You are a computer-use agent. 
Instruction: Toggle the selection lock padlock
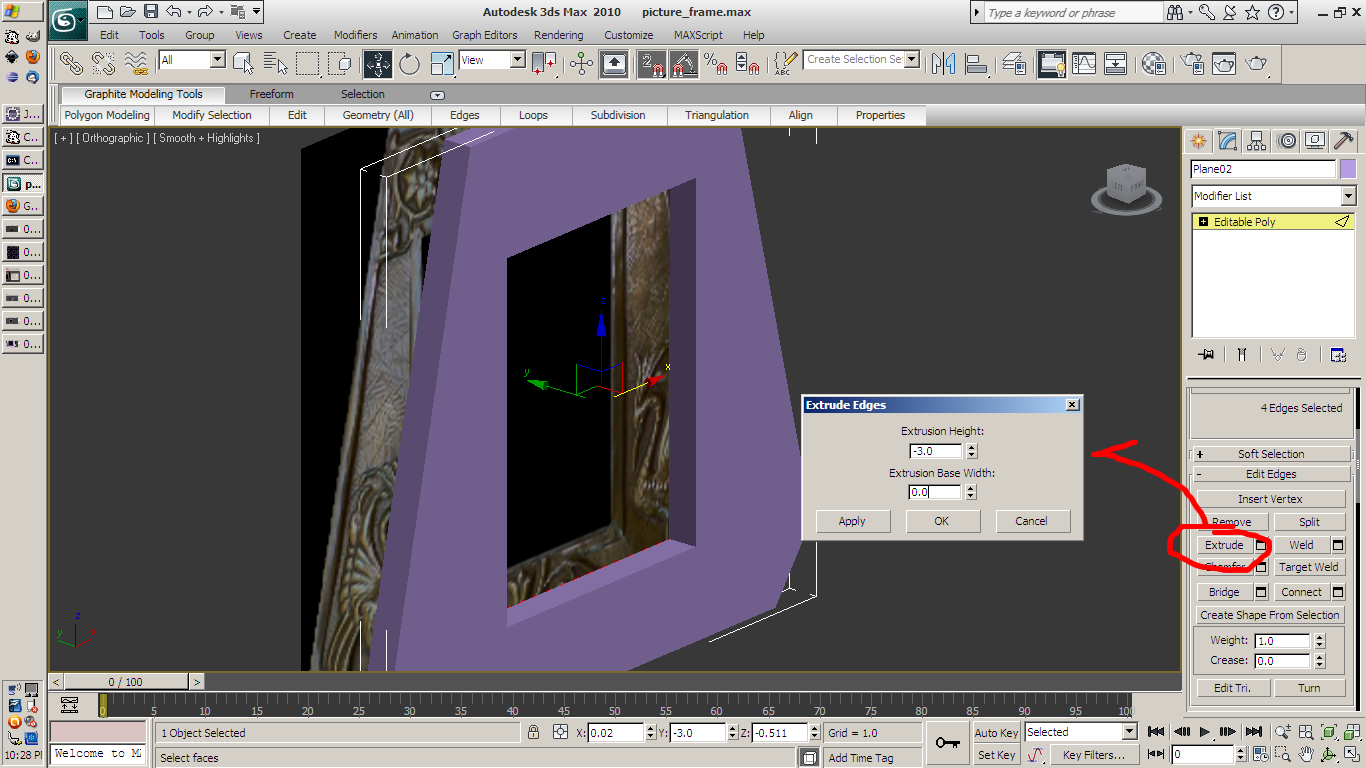(x=534, y=733)
